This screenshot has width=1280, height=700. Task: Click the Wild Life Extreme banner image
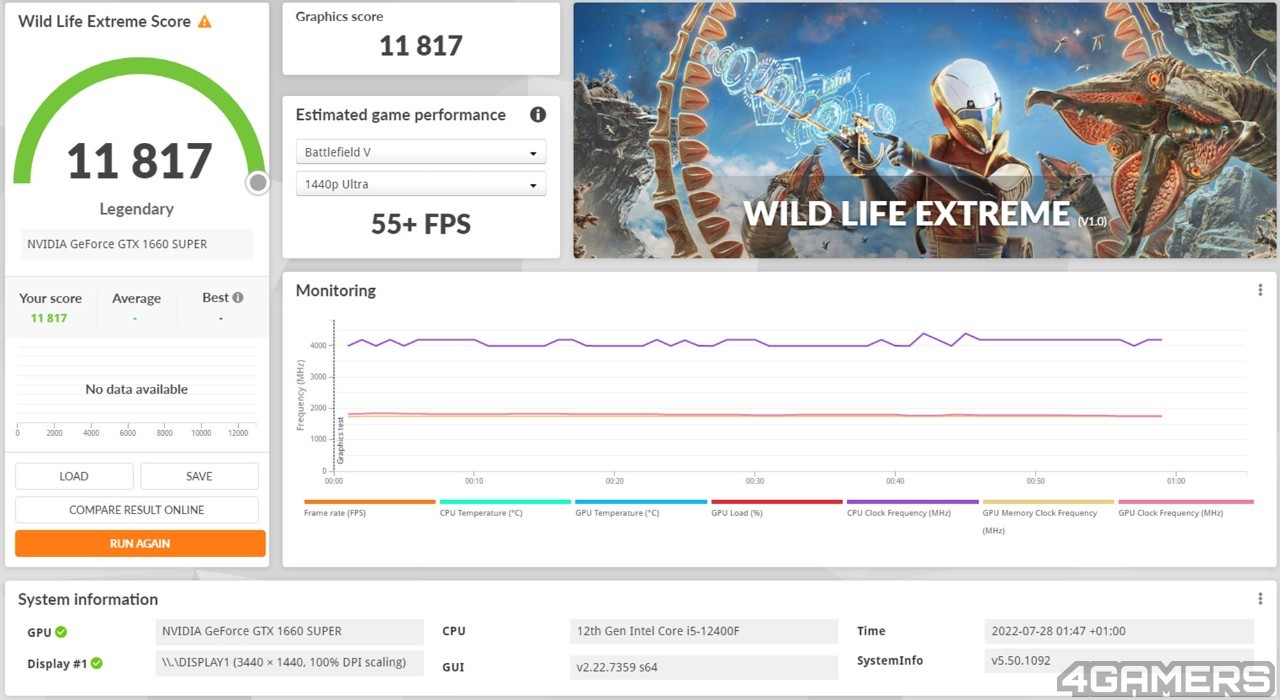(x=925, y=130)
